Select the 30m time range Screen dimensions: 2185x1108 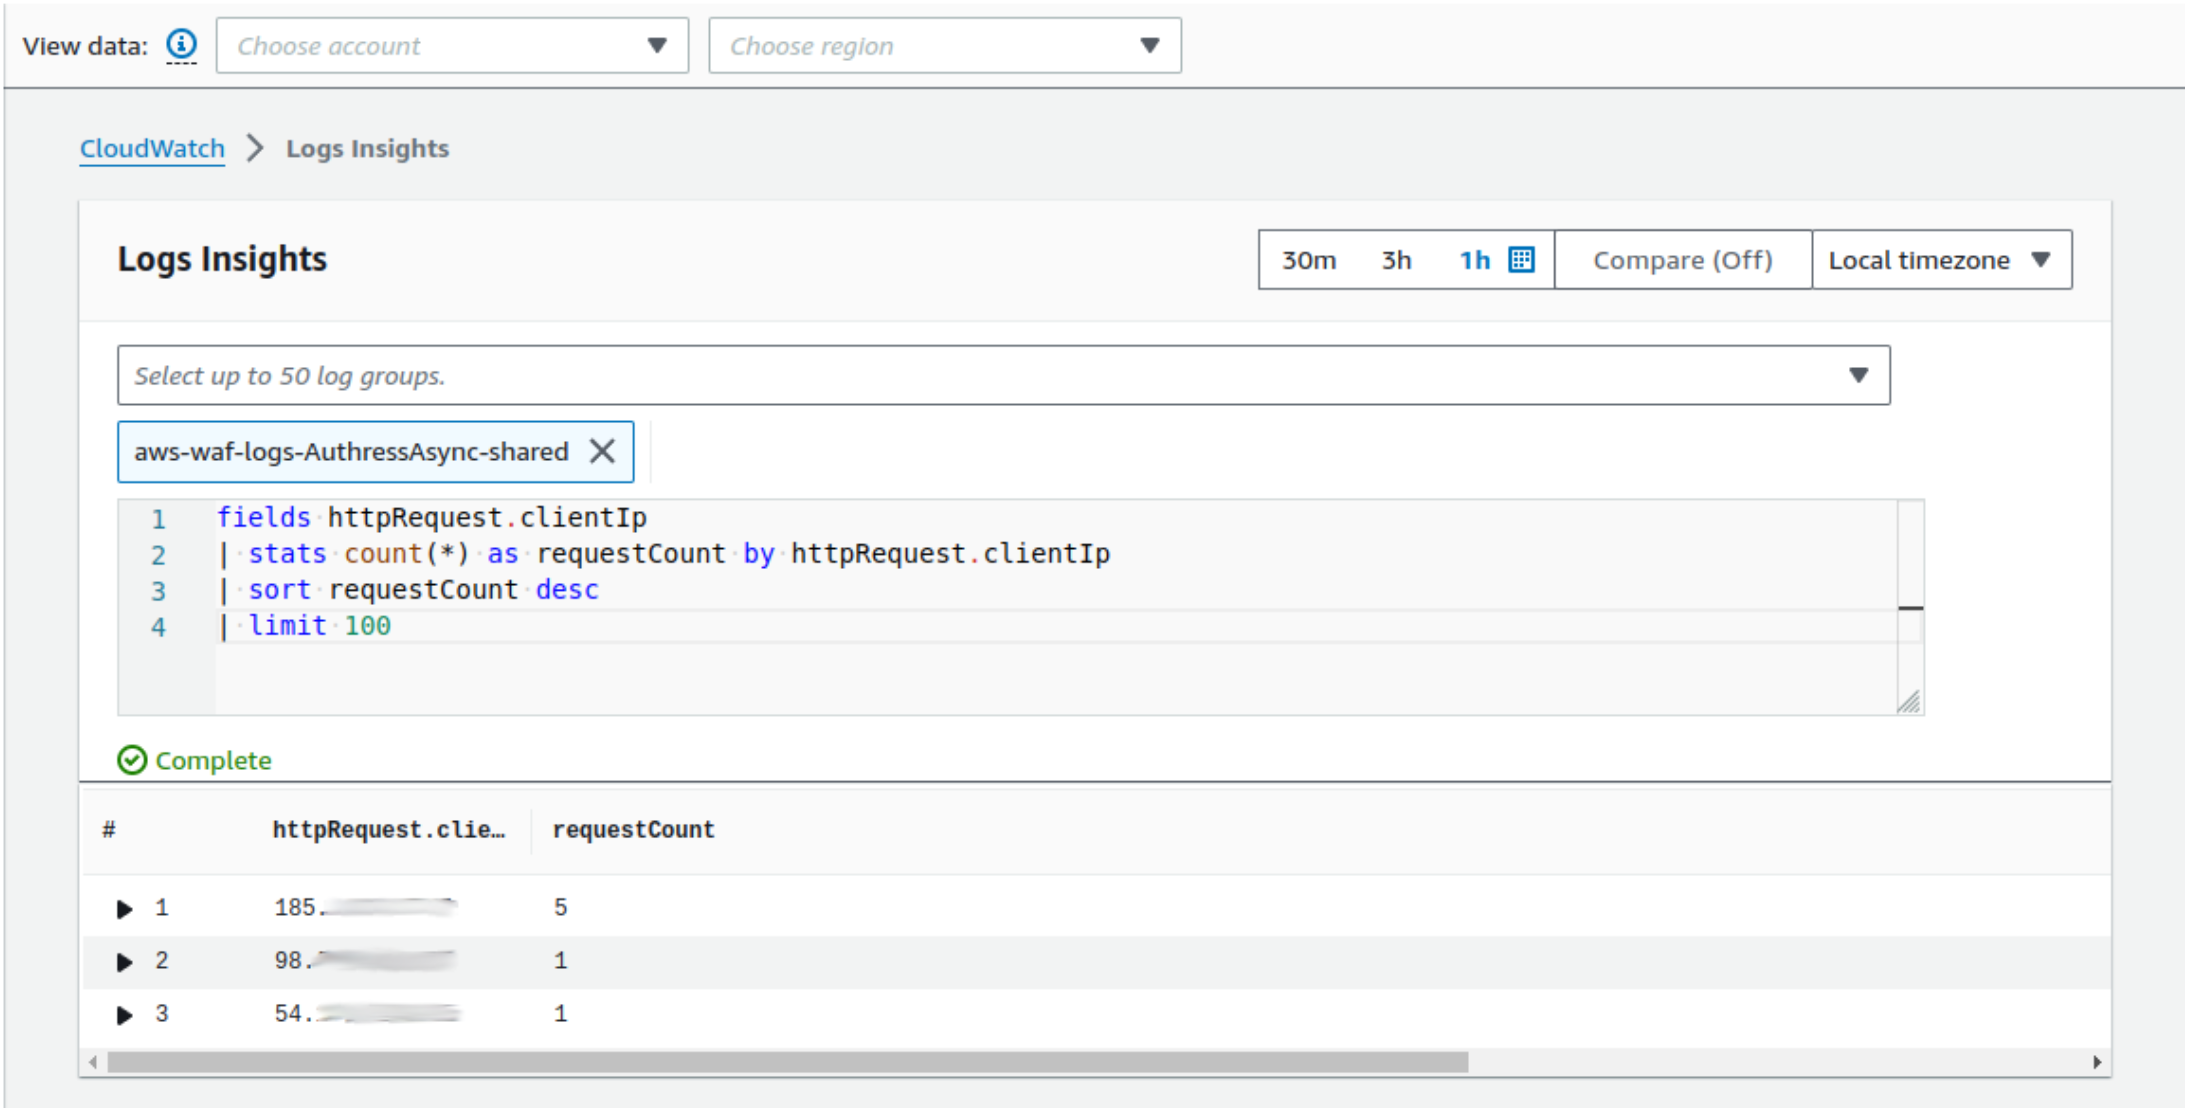[1308, 260]
